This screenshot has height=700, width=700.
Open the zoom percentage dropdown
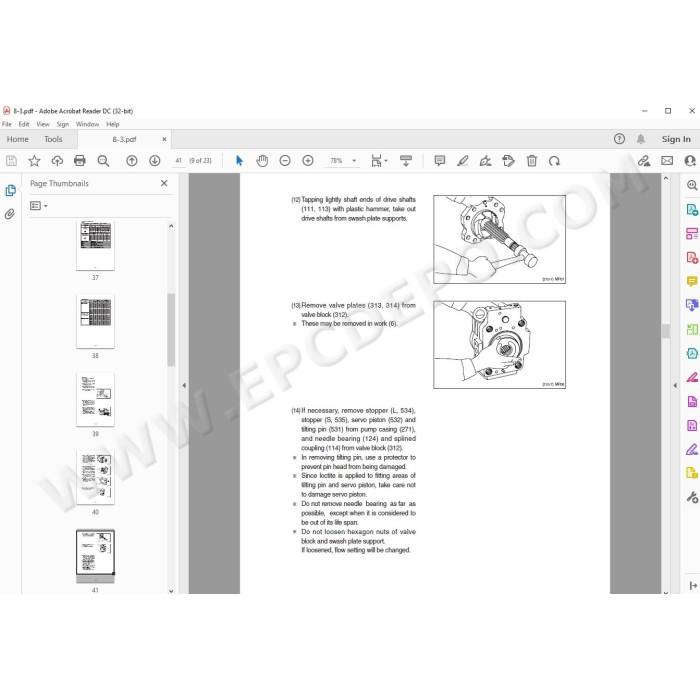pos(354,161)
